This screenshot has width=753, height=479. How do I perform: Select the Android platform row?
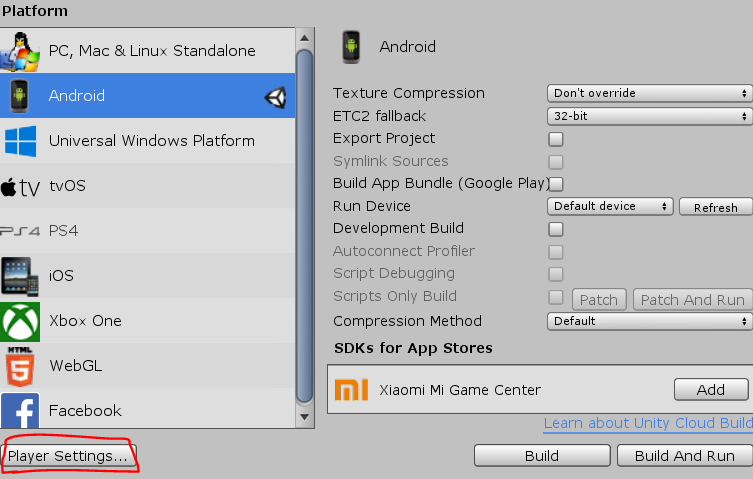[147, 96]
